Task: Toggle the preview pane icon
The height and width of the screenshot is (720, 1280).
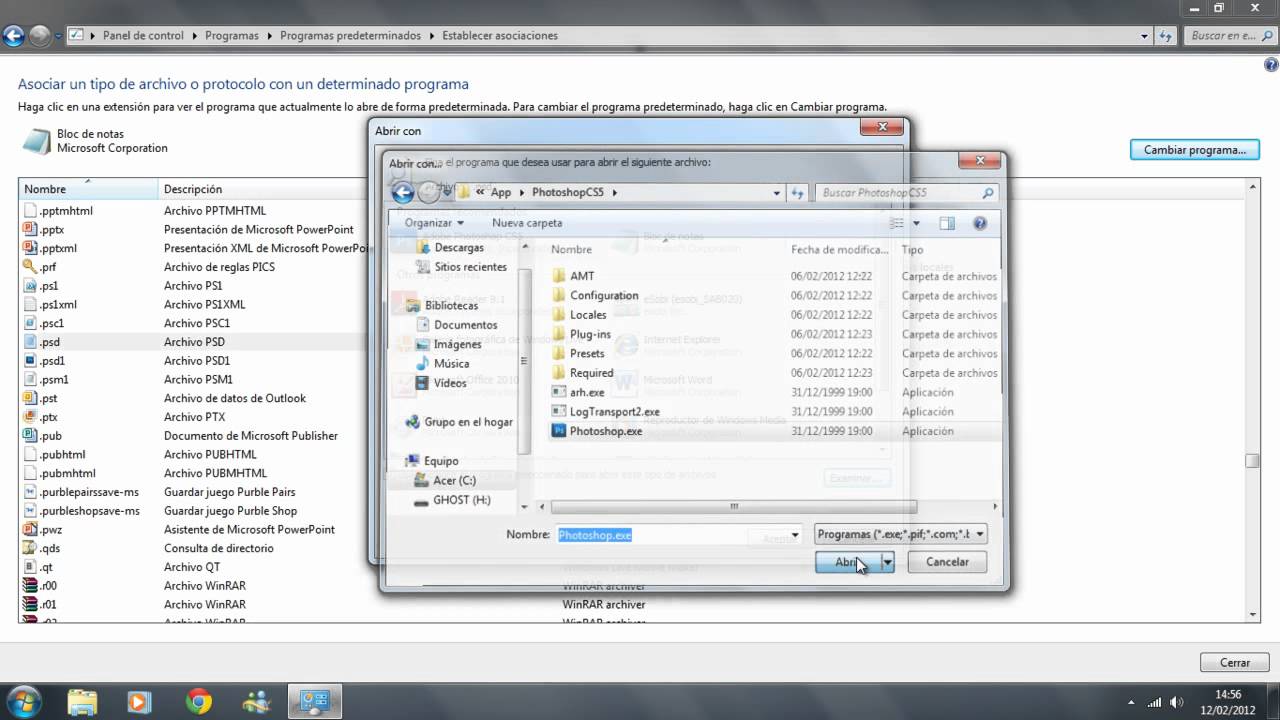Action: 947,223
